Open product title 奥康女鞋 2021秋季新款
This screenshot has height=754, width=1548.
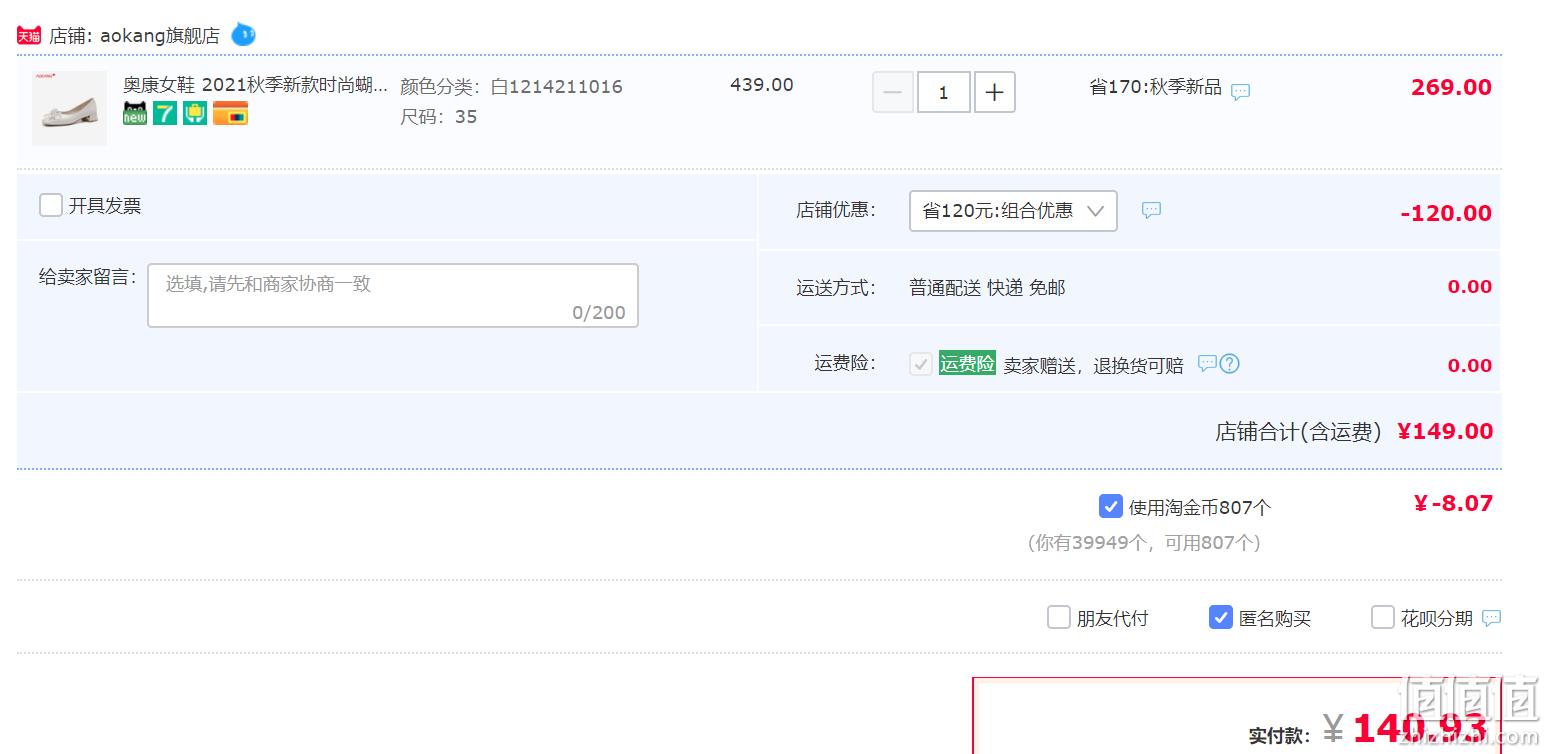click(x=255, y=86)
